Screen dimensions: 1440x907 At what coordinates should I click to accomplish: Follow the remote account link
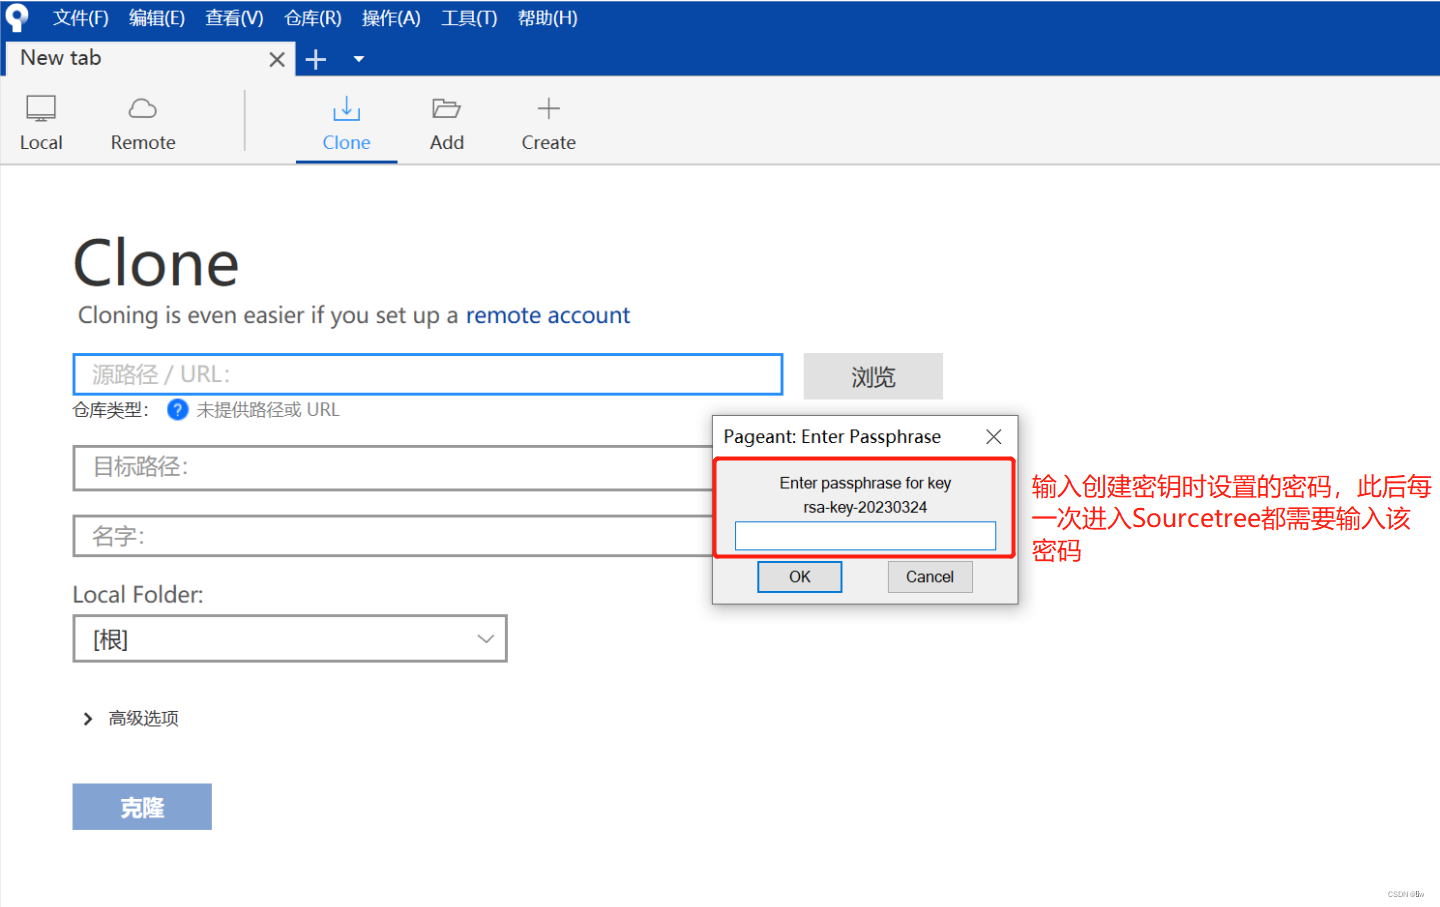coord(548,316)
